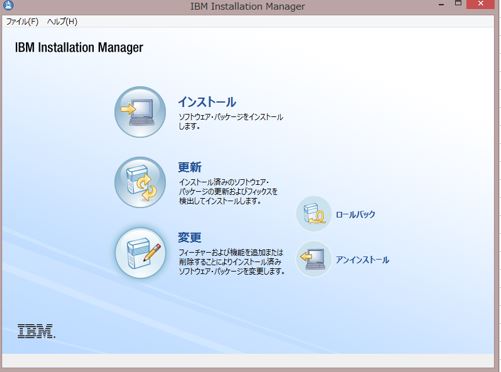Choose the ロールバック label
Viewport: 501px width, 372px height.
pyautogui.click(x=355, y=214)
